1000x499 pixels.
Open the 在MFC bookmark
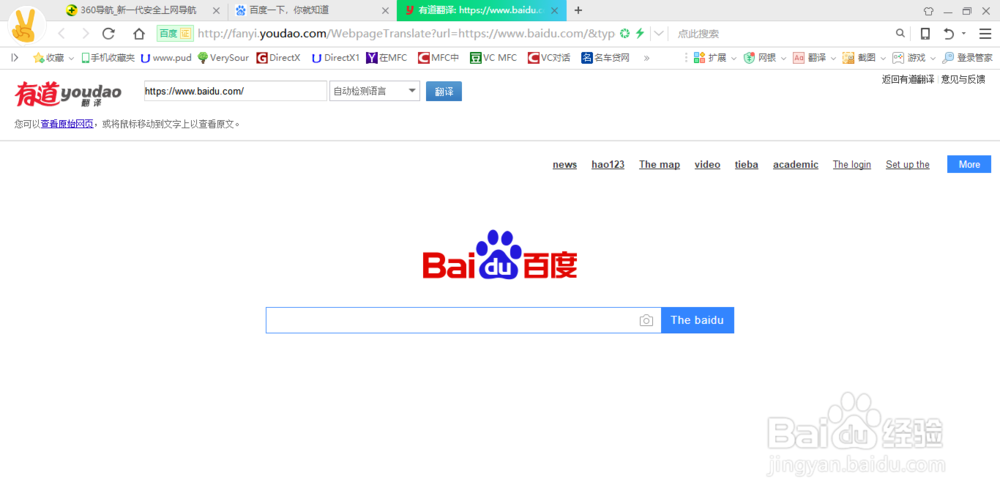(386, 57)
